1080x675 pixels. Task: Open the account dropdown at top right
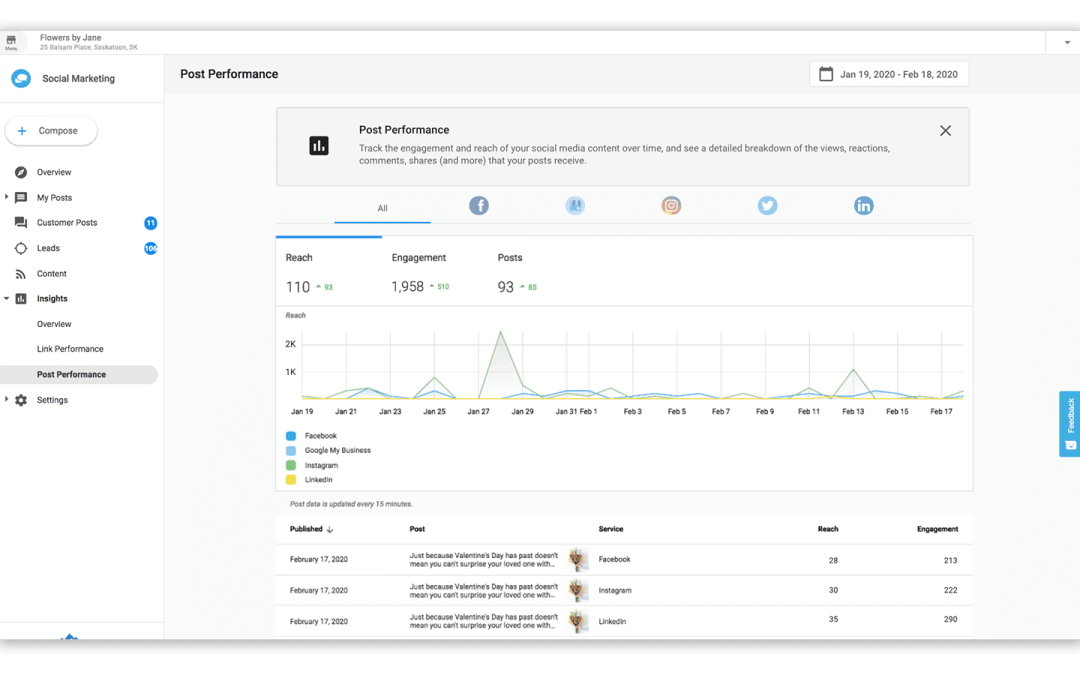[x=1067, y=43]
